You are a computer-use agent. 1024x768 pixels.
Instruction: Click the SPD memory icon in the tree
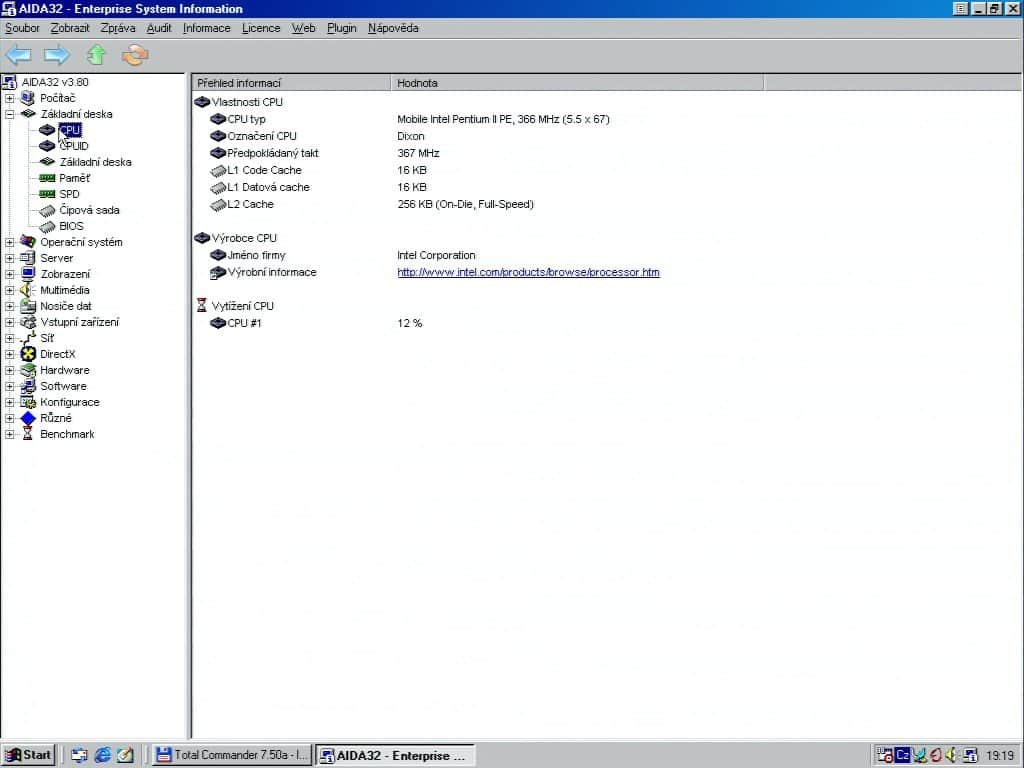tap(47, 194)
